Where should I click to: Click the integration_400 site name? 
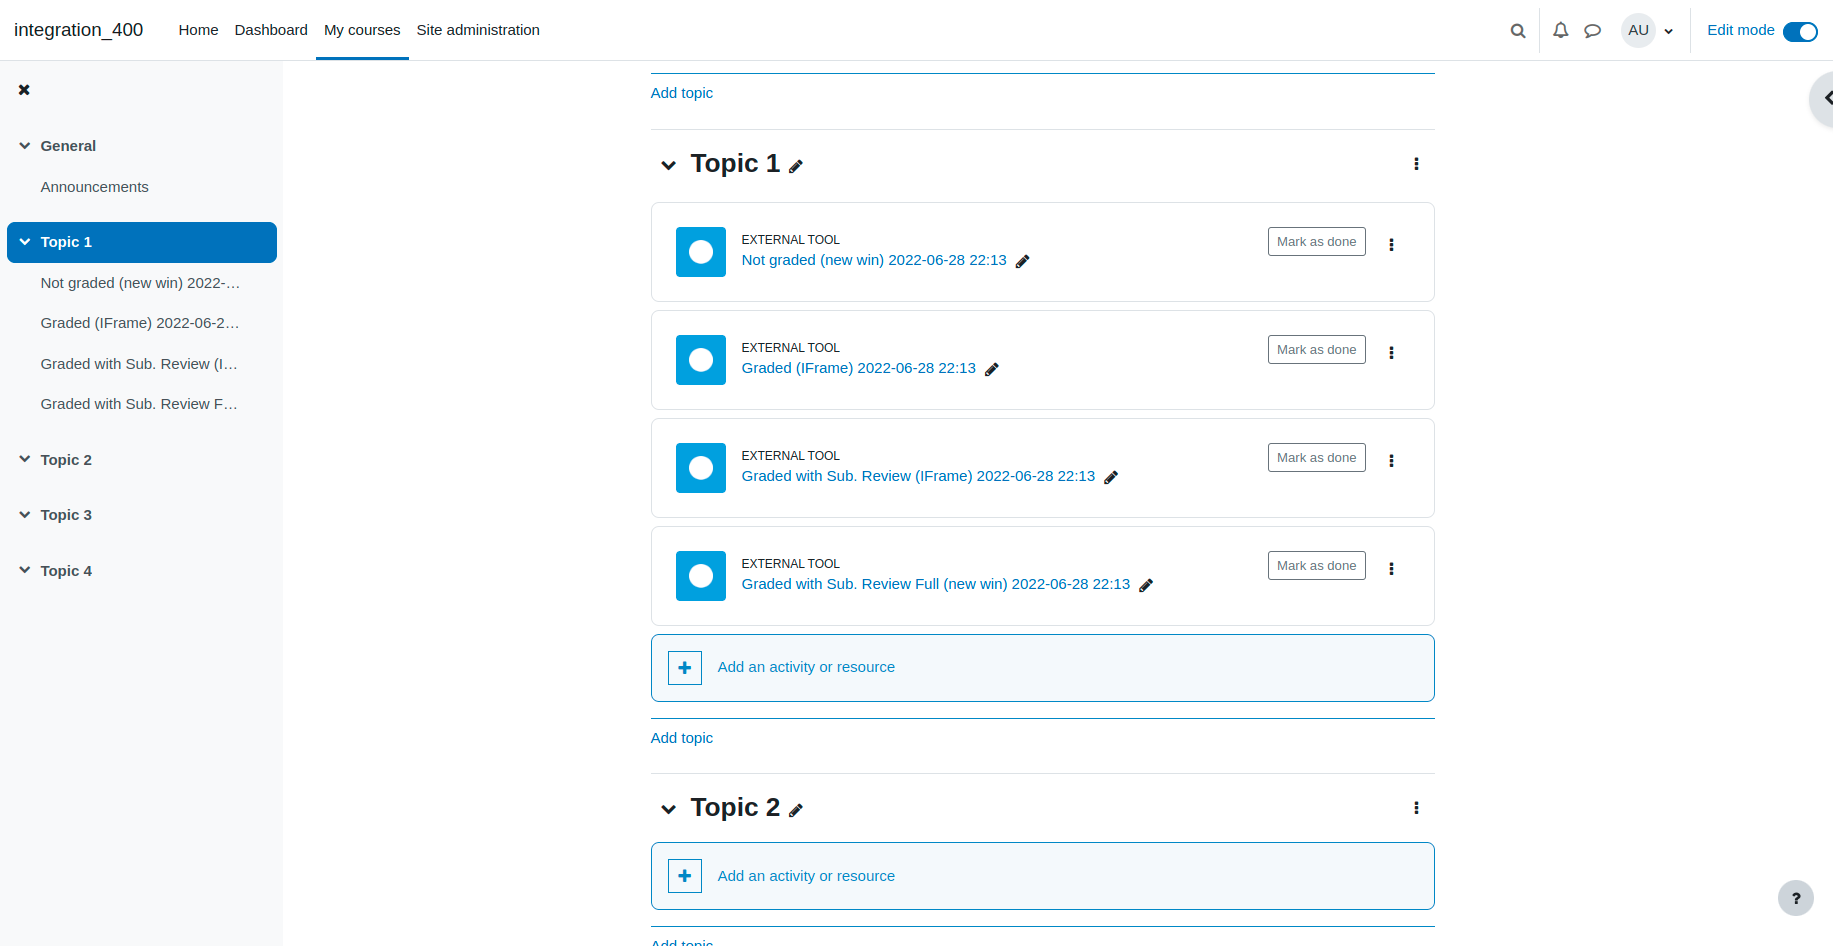pyautogui.click(x=78, y=30)
